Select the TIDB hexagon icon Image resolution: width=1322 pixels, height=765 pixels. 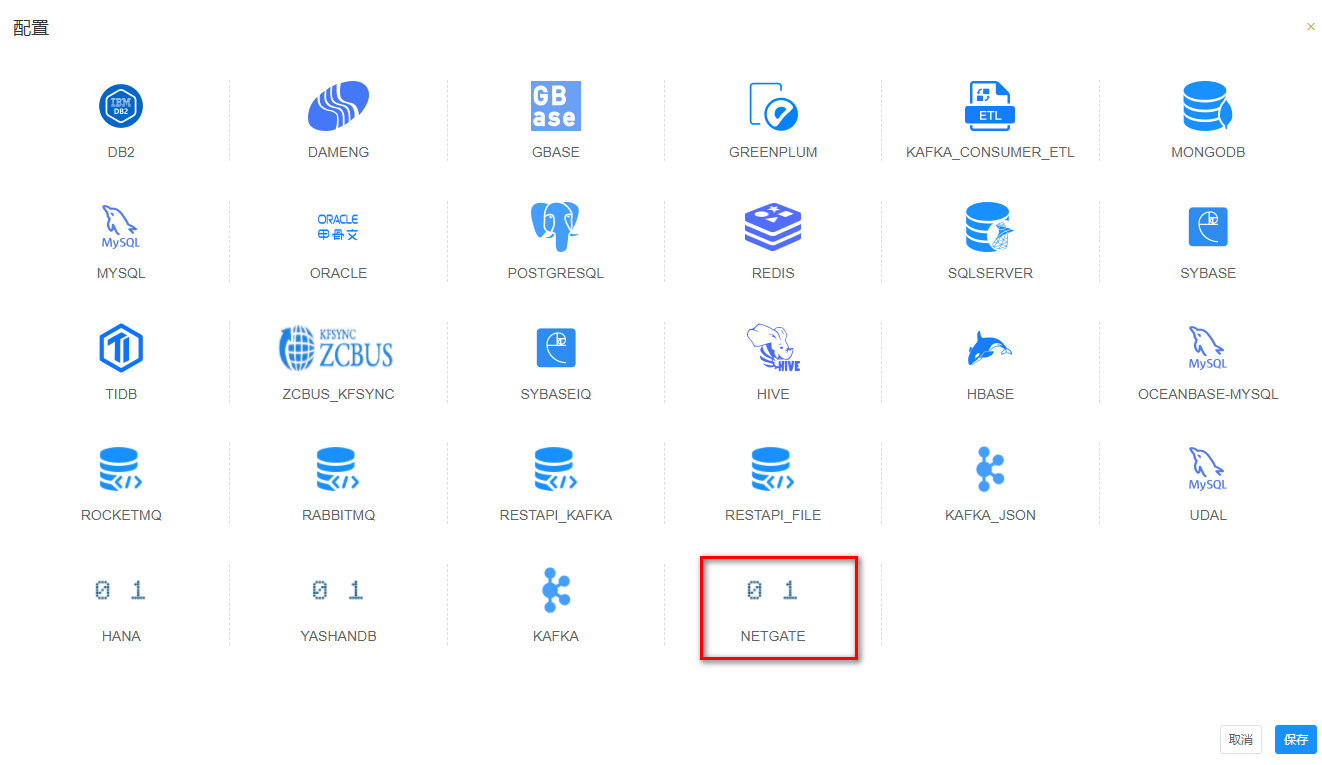pyautogui.click(x=121, y=348)
